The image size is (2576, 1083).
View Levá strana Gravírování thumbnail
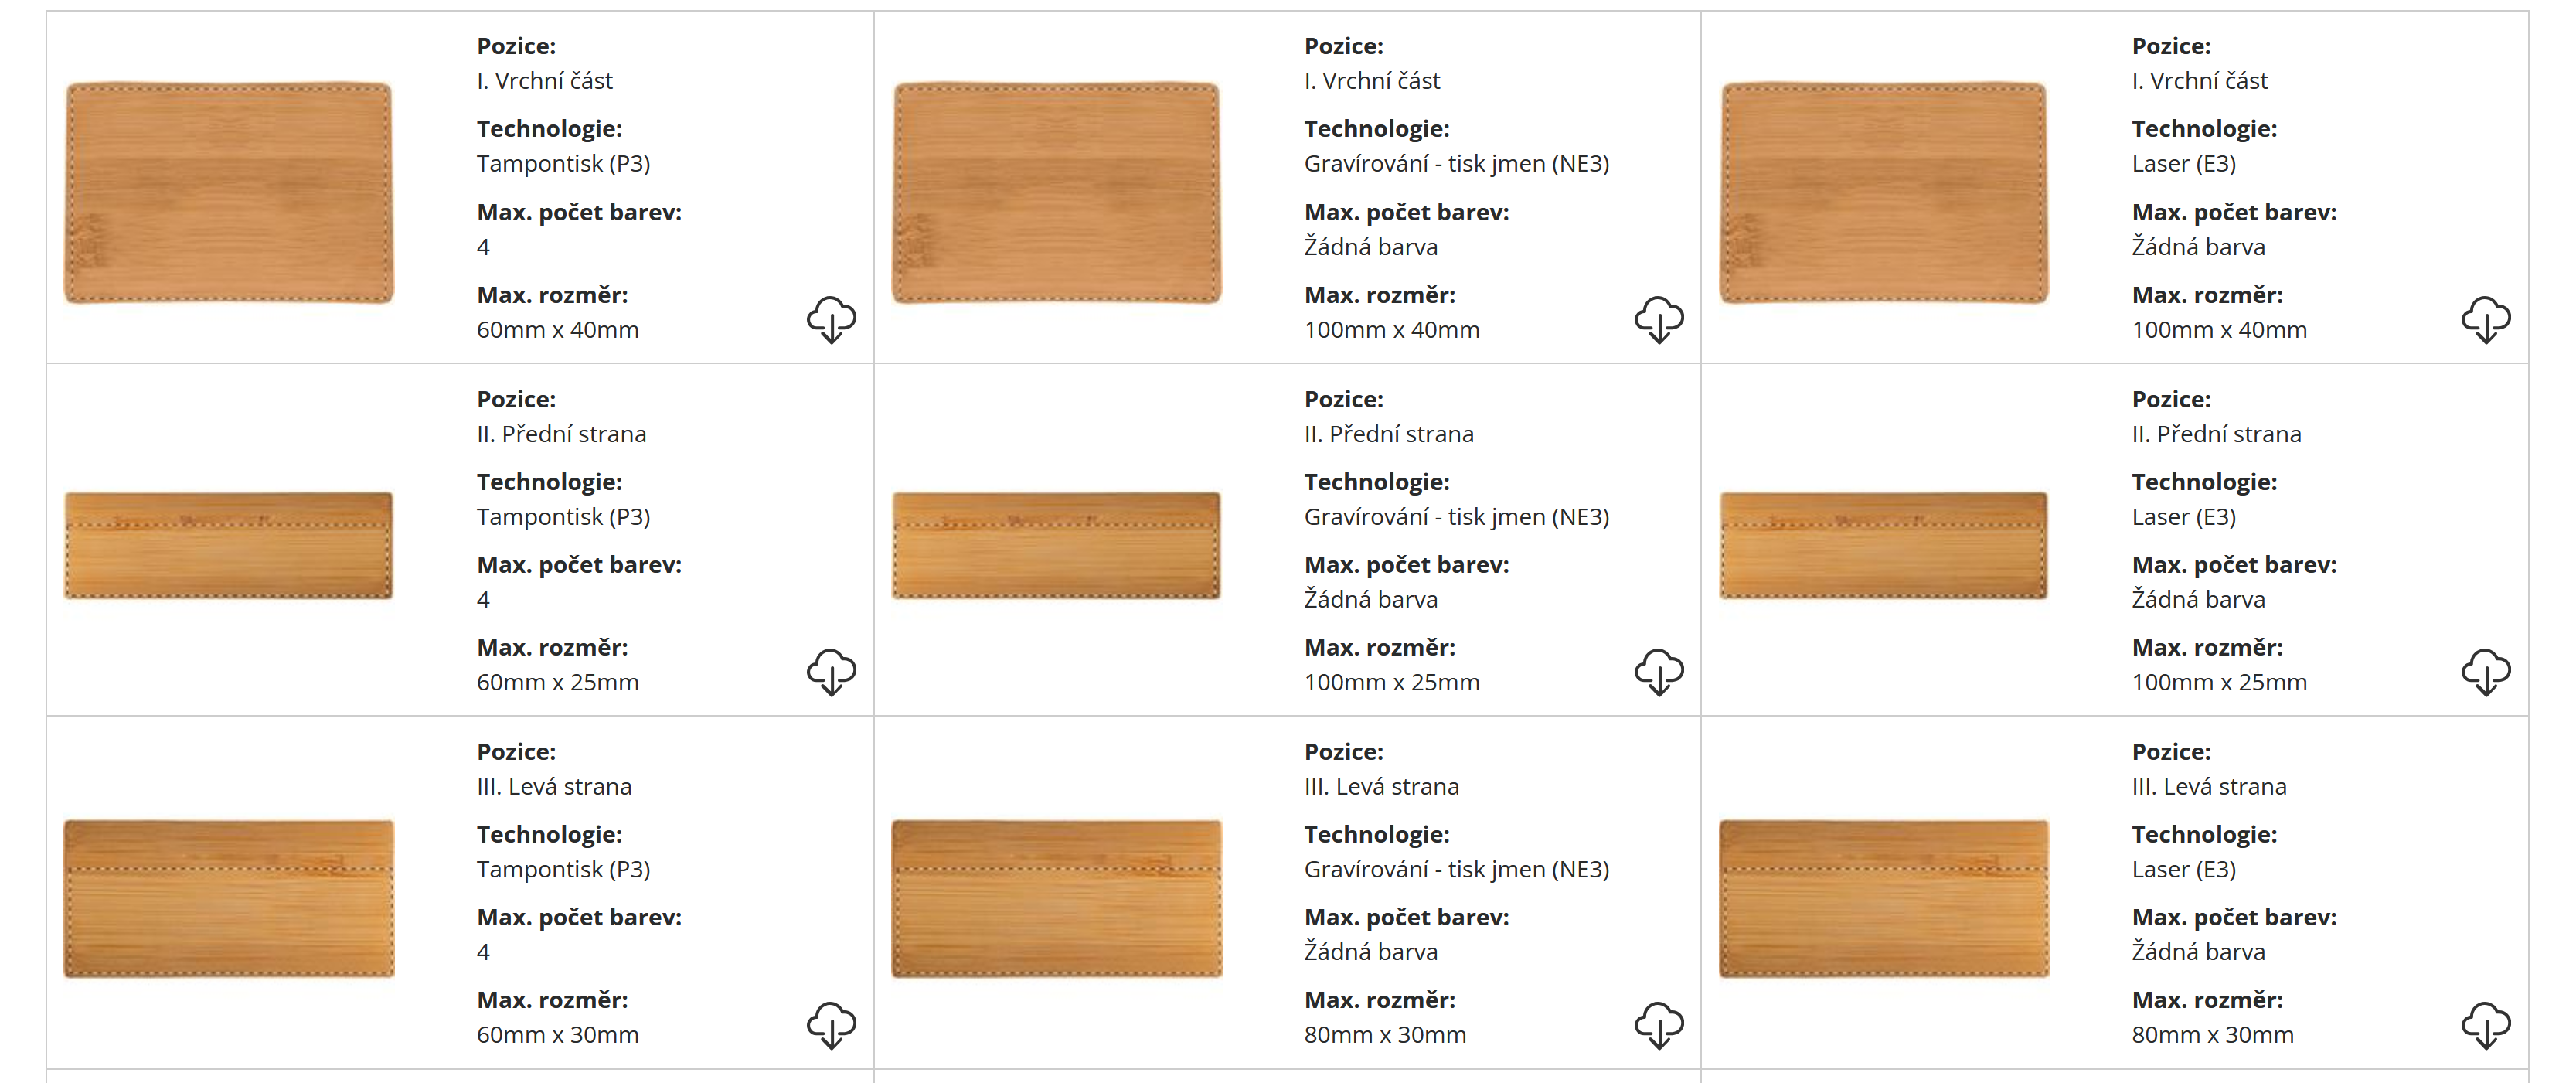coord(1056,898)
